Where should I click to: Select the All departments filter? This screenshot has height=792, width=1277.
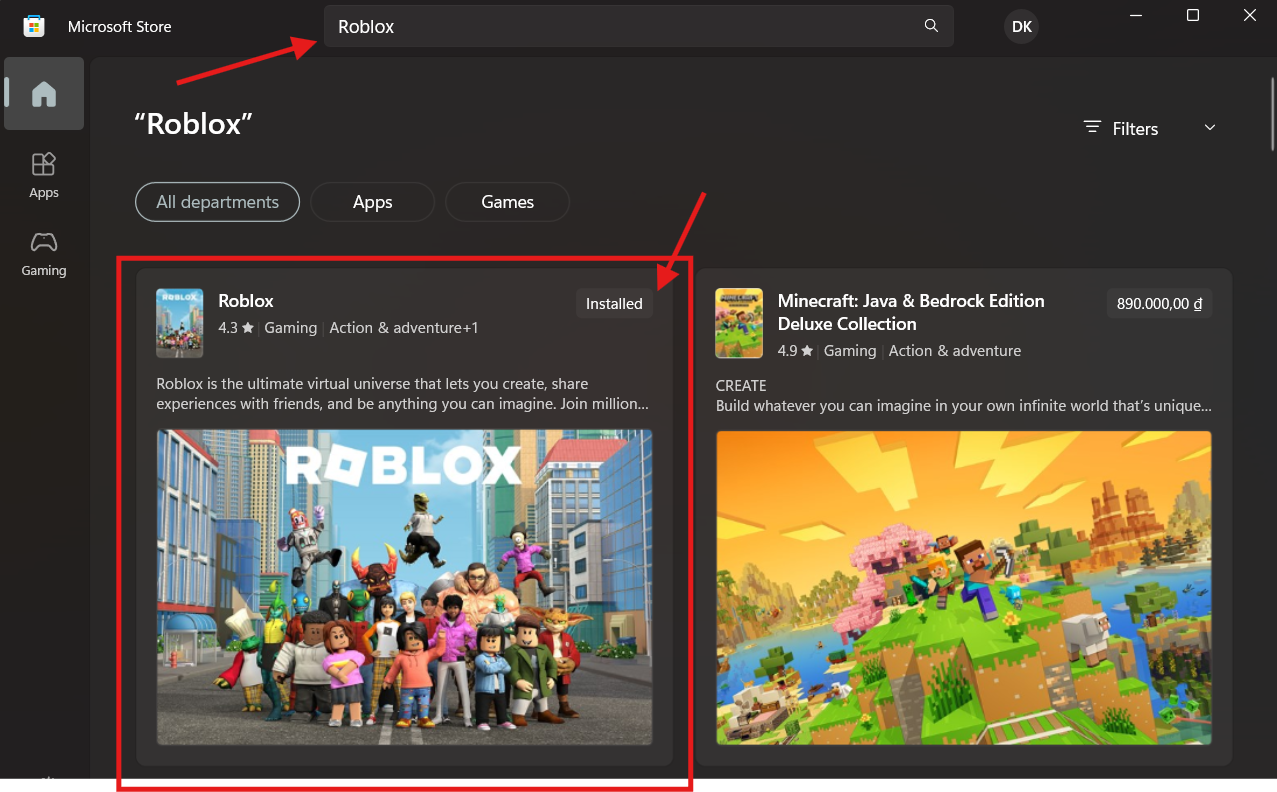click(x=217, y=202)
